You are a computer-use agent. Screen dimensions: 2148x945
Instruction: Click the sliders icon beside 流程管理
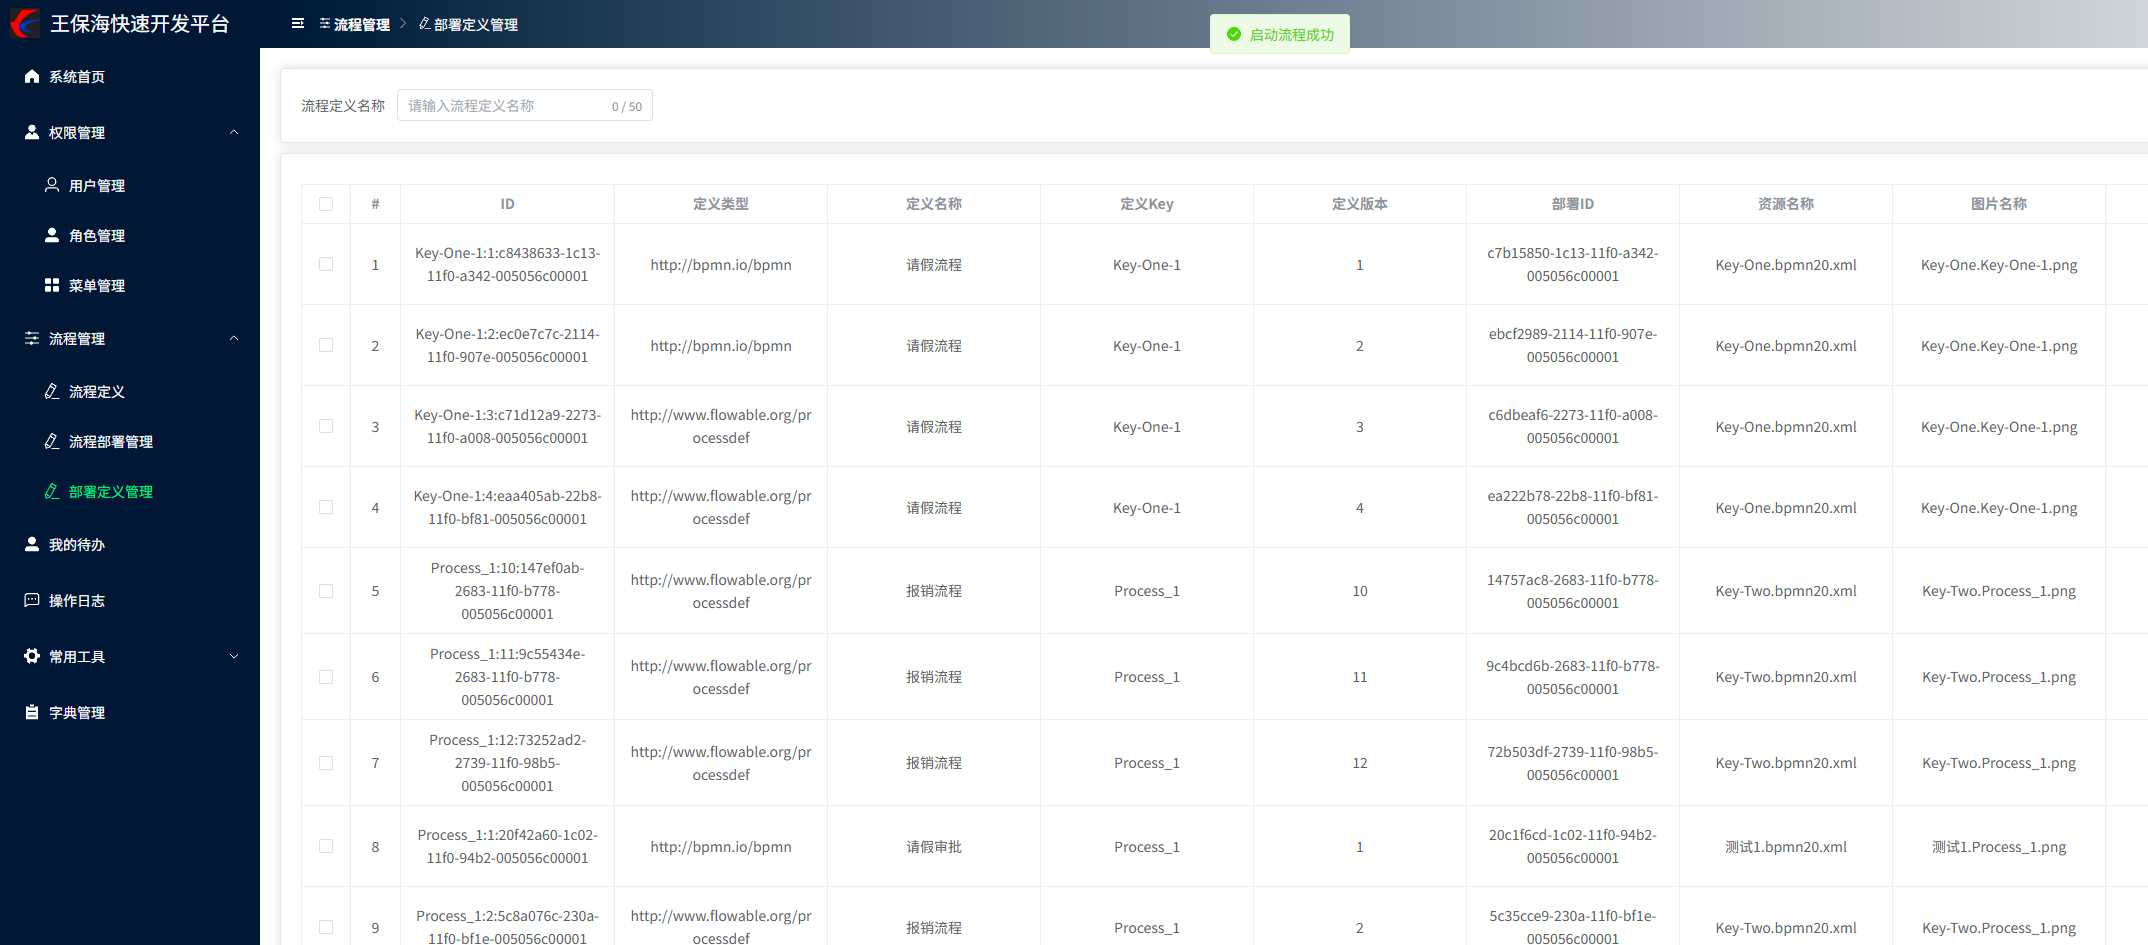(x=32, y=338)
